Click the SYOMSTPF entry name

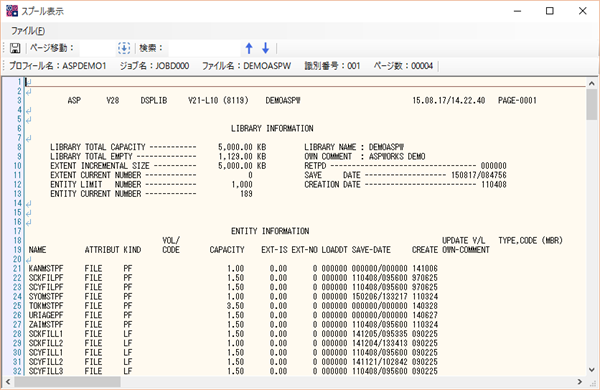click(x=46, y=296)
